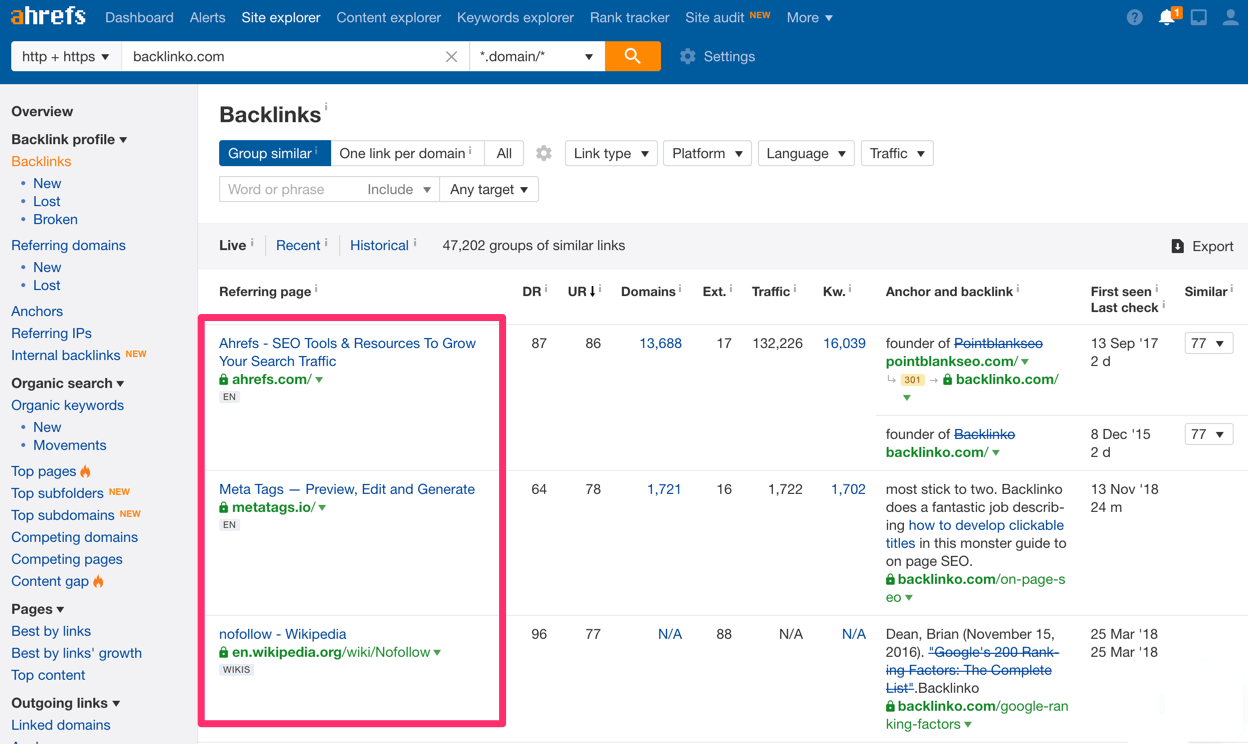
Task: Open the Link type filter
Action: pos(611,153)
